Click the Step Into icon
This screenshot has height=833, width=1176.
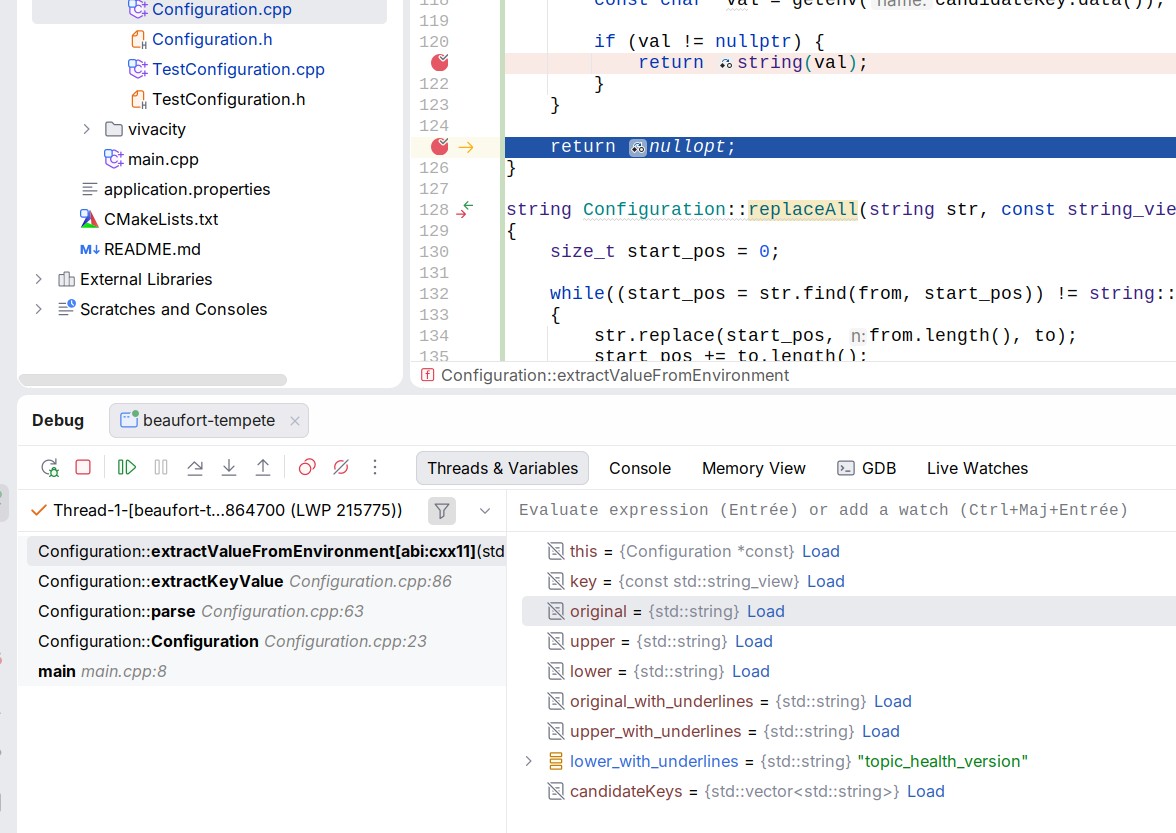(229, 468)
